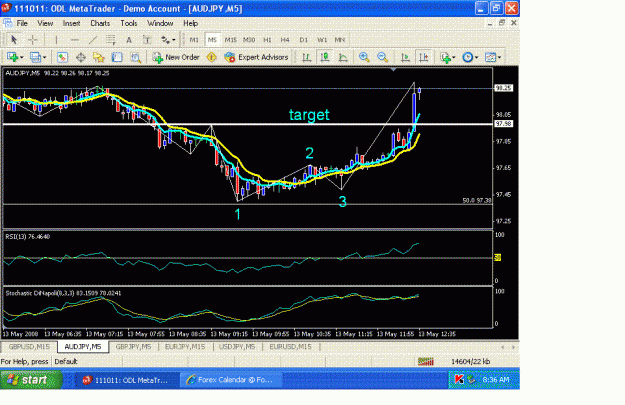Viewport: 625px width, 405px height.
Task: Switch chart to candlesticks style
Action: click(x=324, y=57)
